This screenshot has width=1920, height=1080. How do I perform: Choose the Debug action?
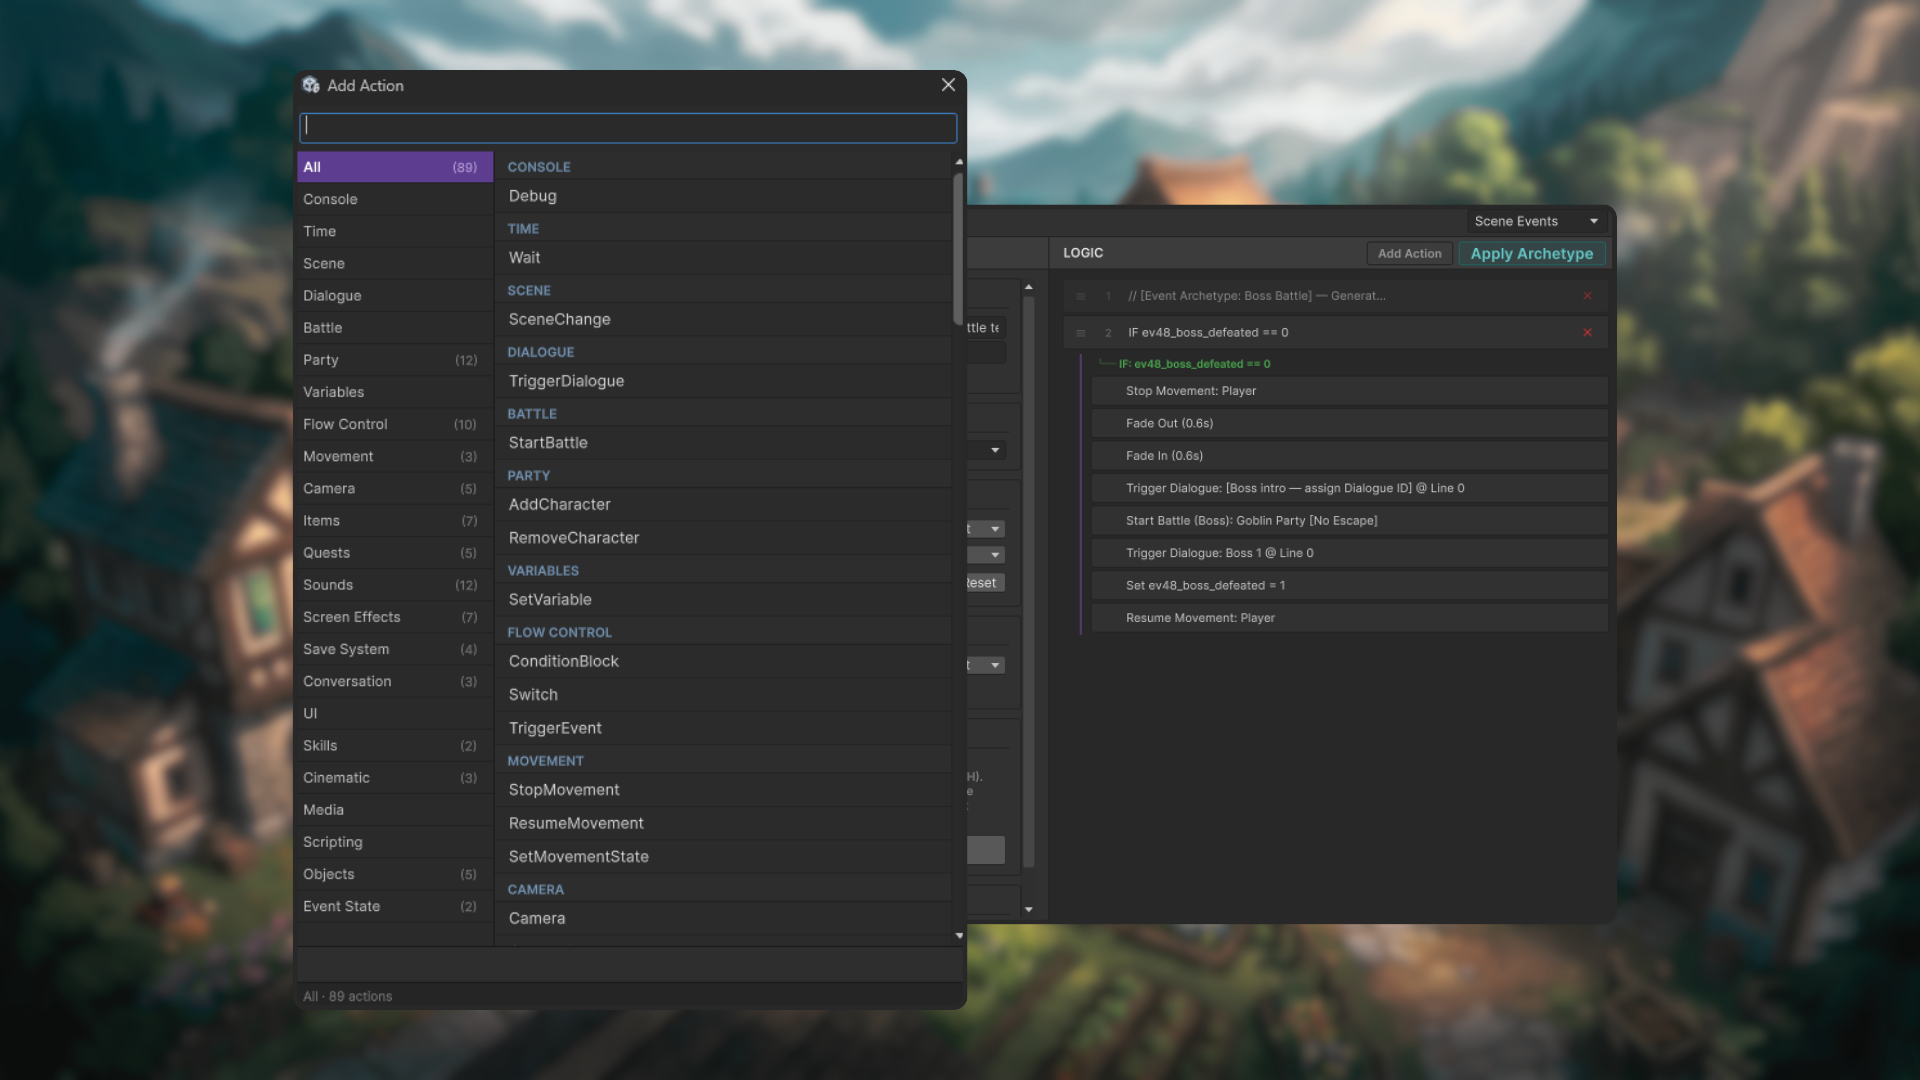[724, 196]
